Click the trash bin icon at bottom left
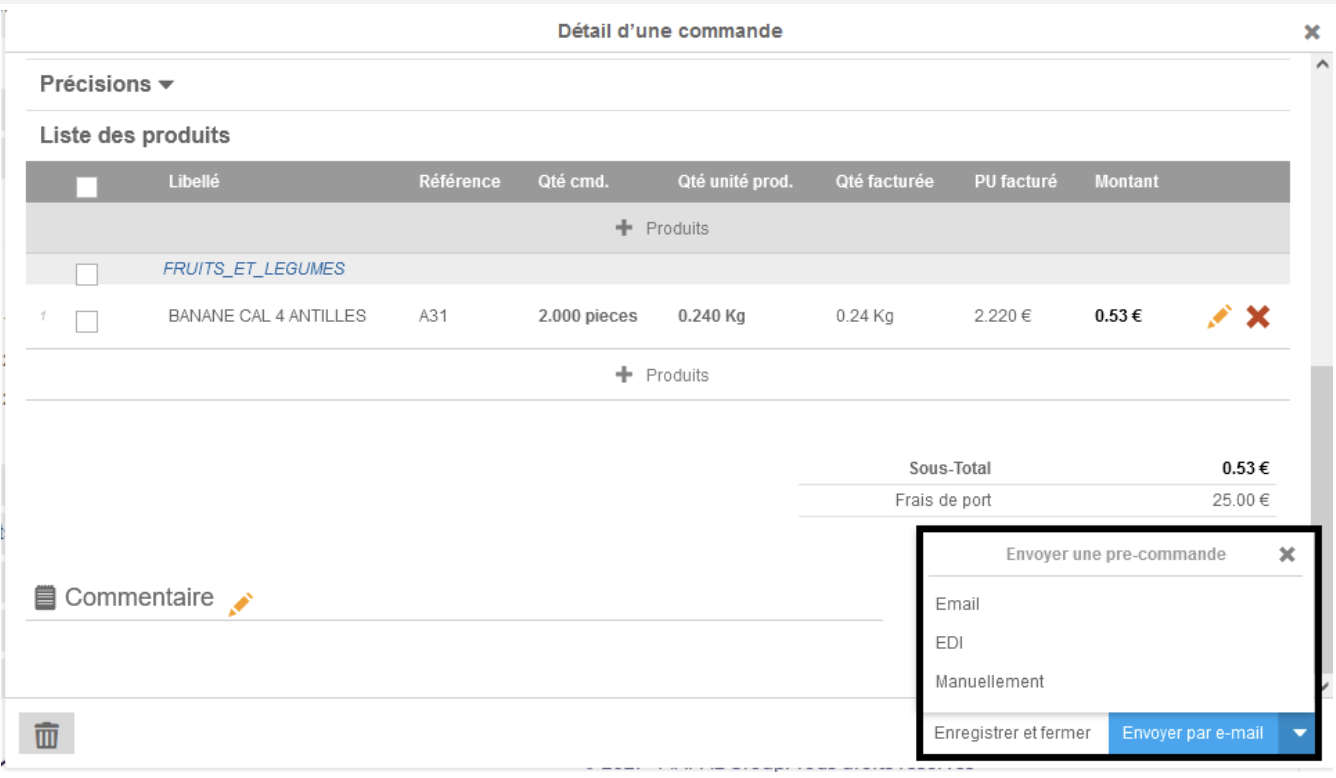The width and height of the screenshot is (1336, 778). (46, 735)
